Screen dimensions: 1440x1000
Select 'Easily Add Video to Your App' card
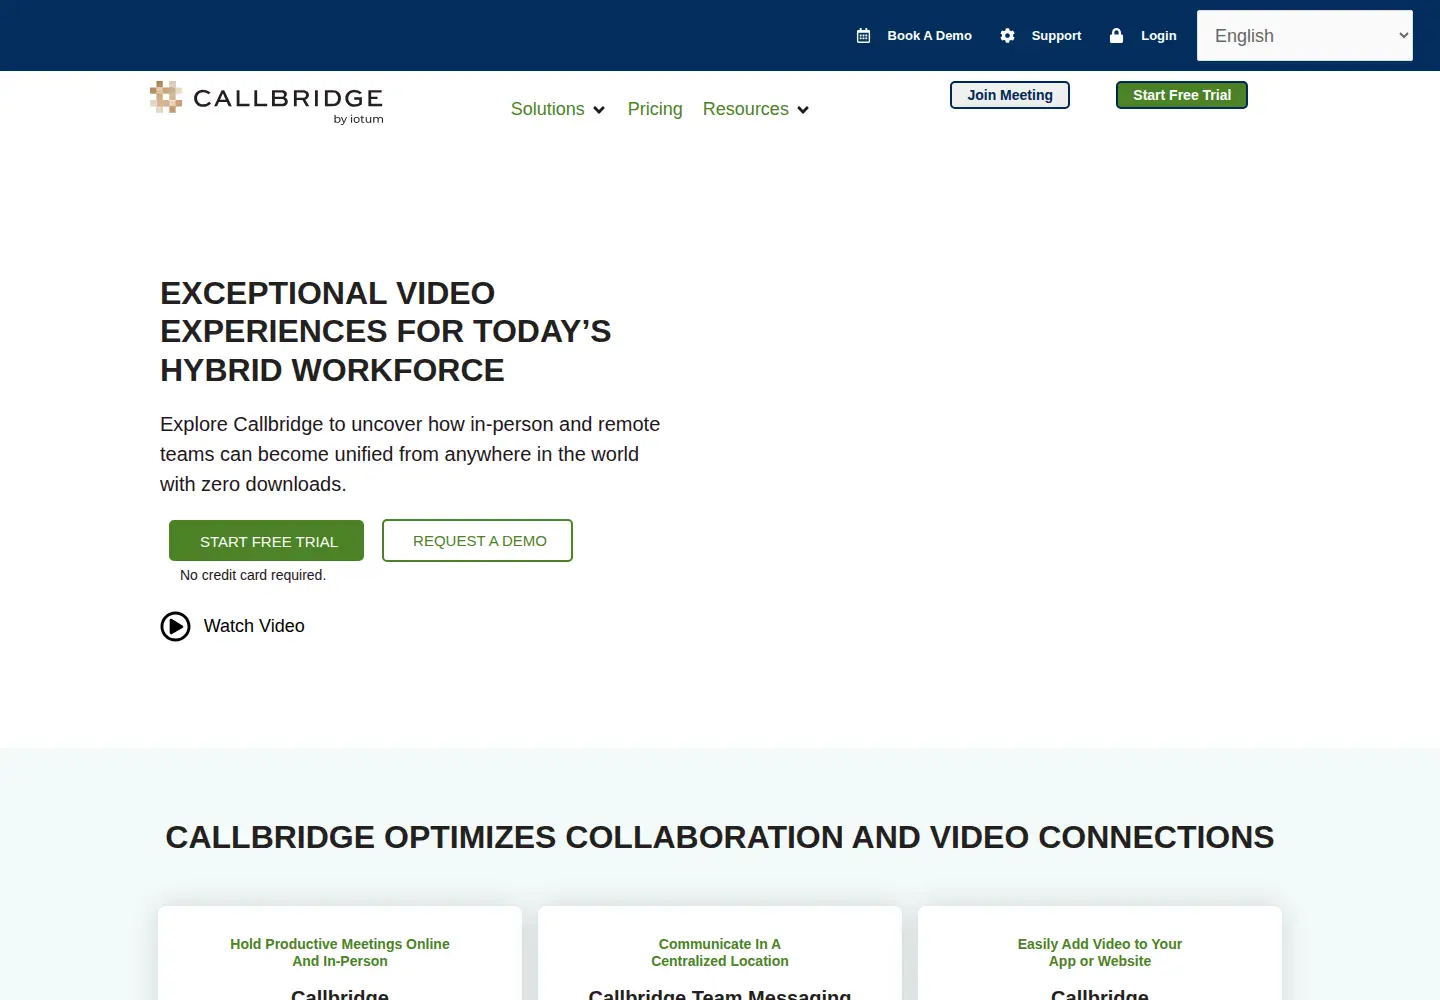pyautogui.click(x=1100, y=953)
